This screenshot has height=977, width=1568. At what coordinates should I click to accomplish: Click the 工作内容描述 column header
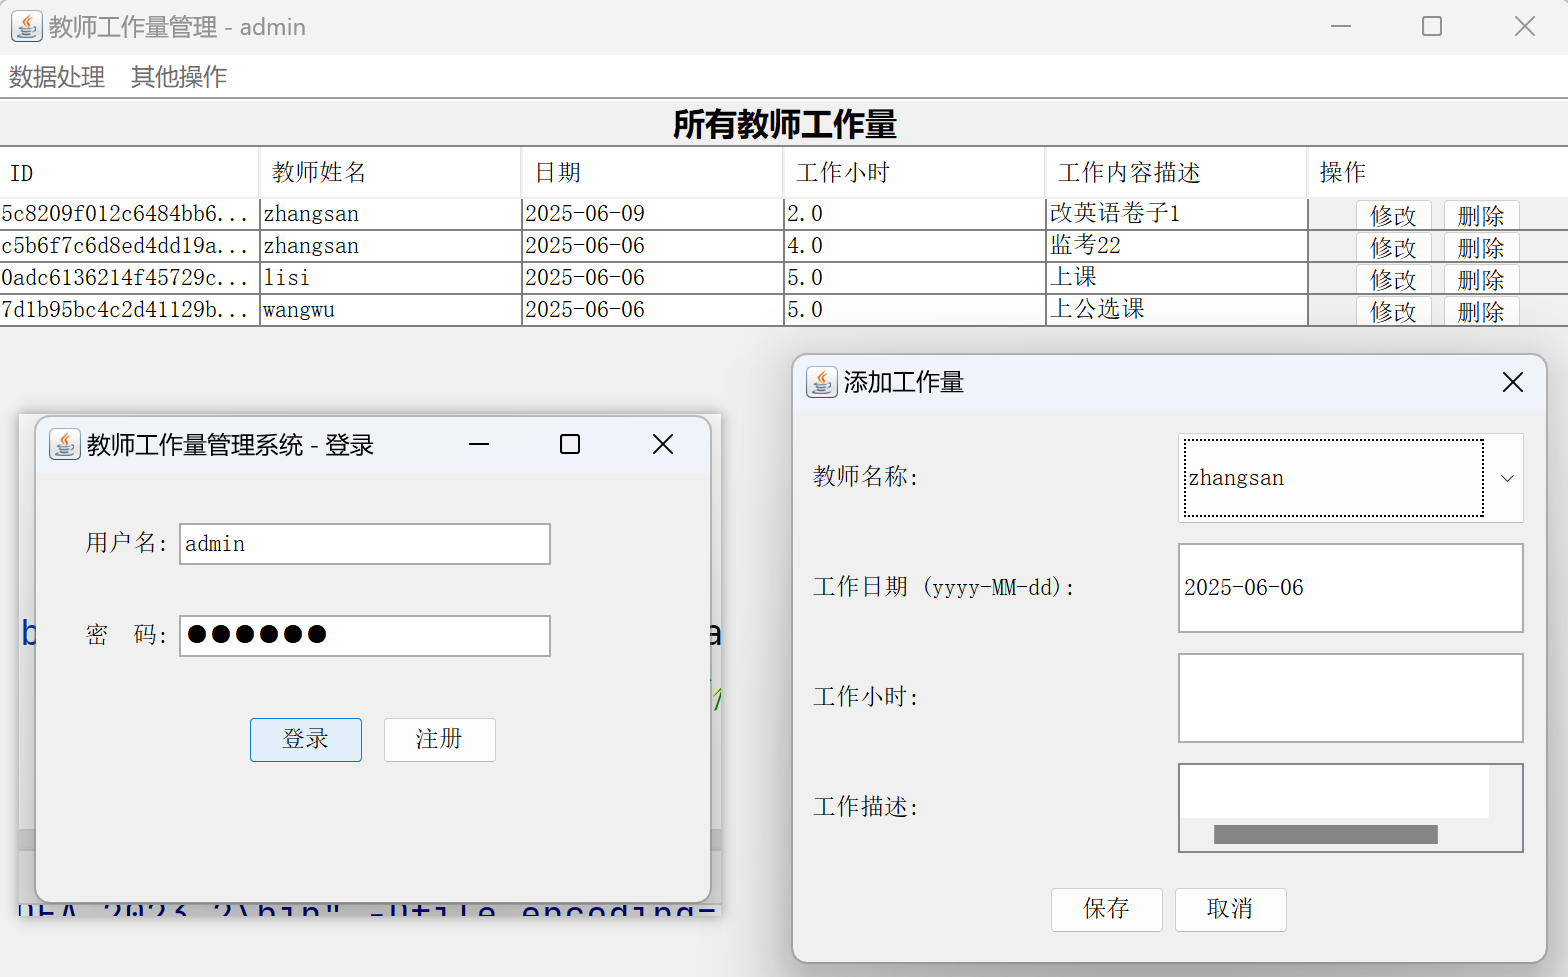point(1177,172)
